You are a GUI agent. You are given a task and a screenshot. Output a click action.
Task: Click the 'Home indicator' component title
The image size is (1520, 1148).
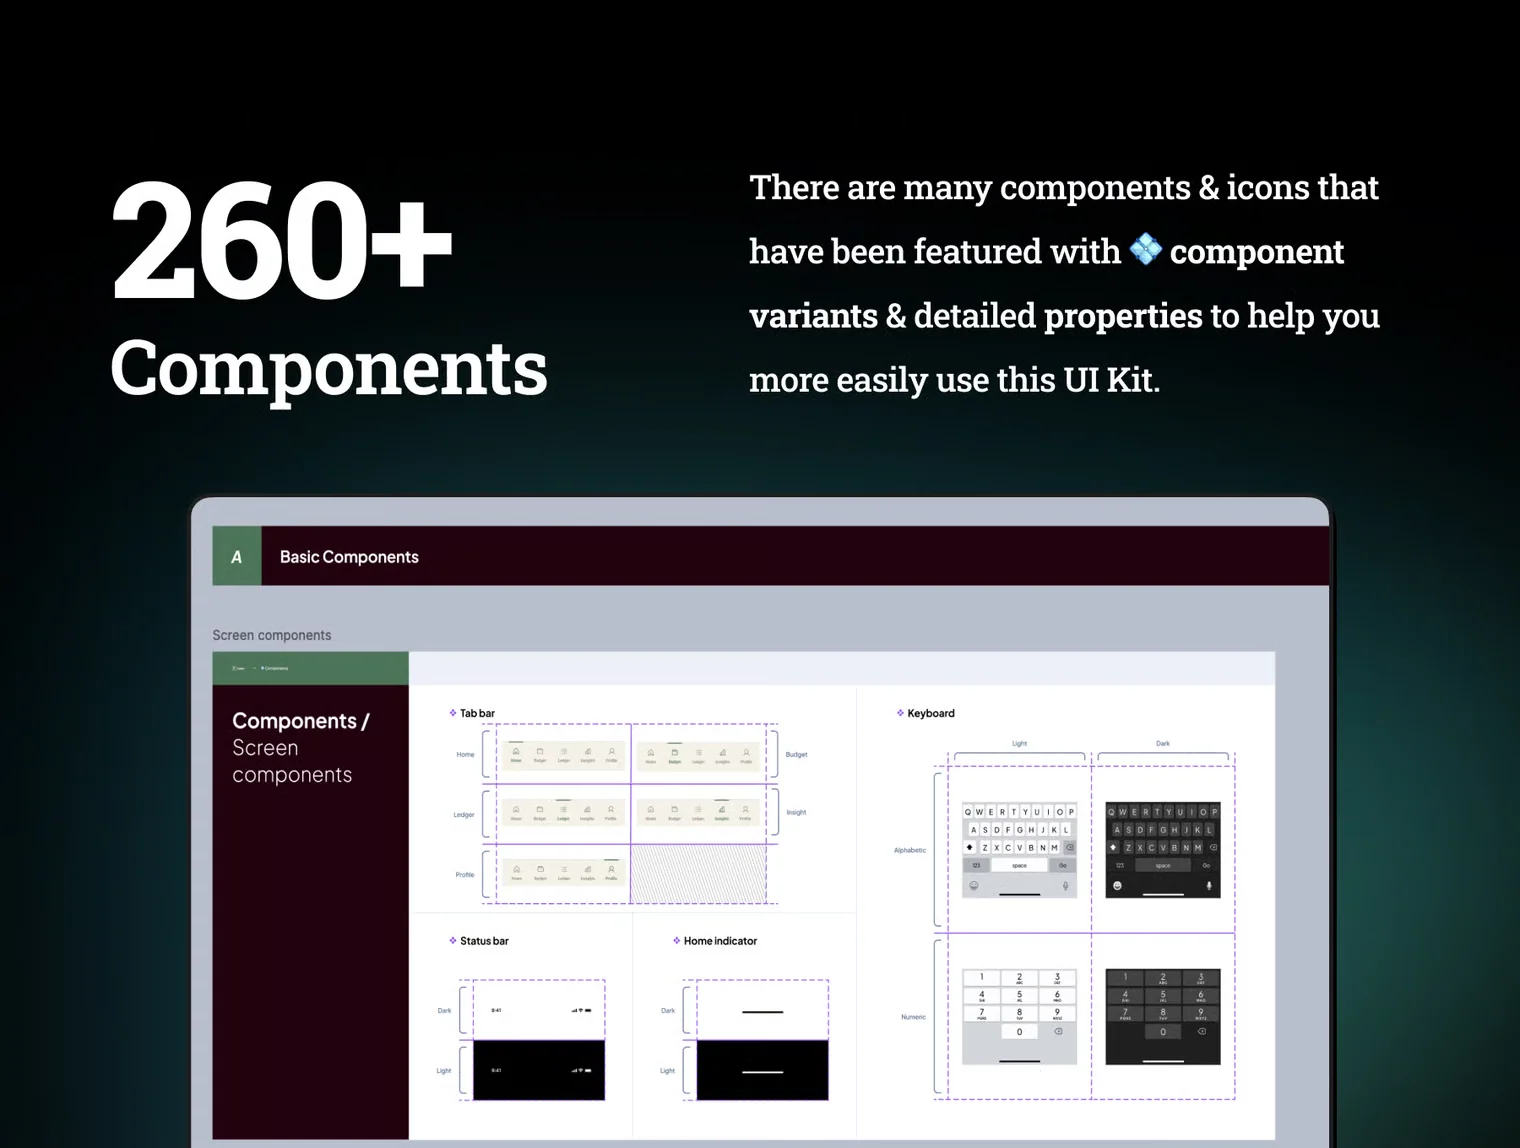[720, 941]
